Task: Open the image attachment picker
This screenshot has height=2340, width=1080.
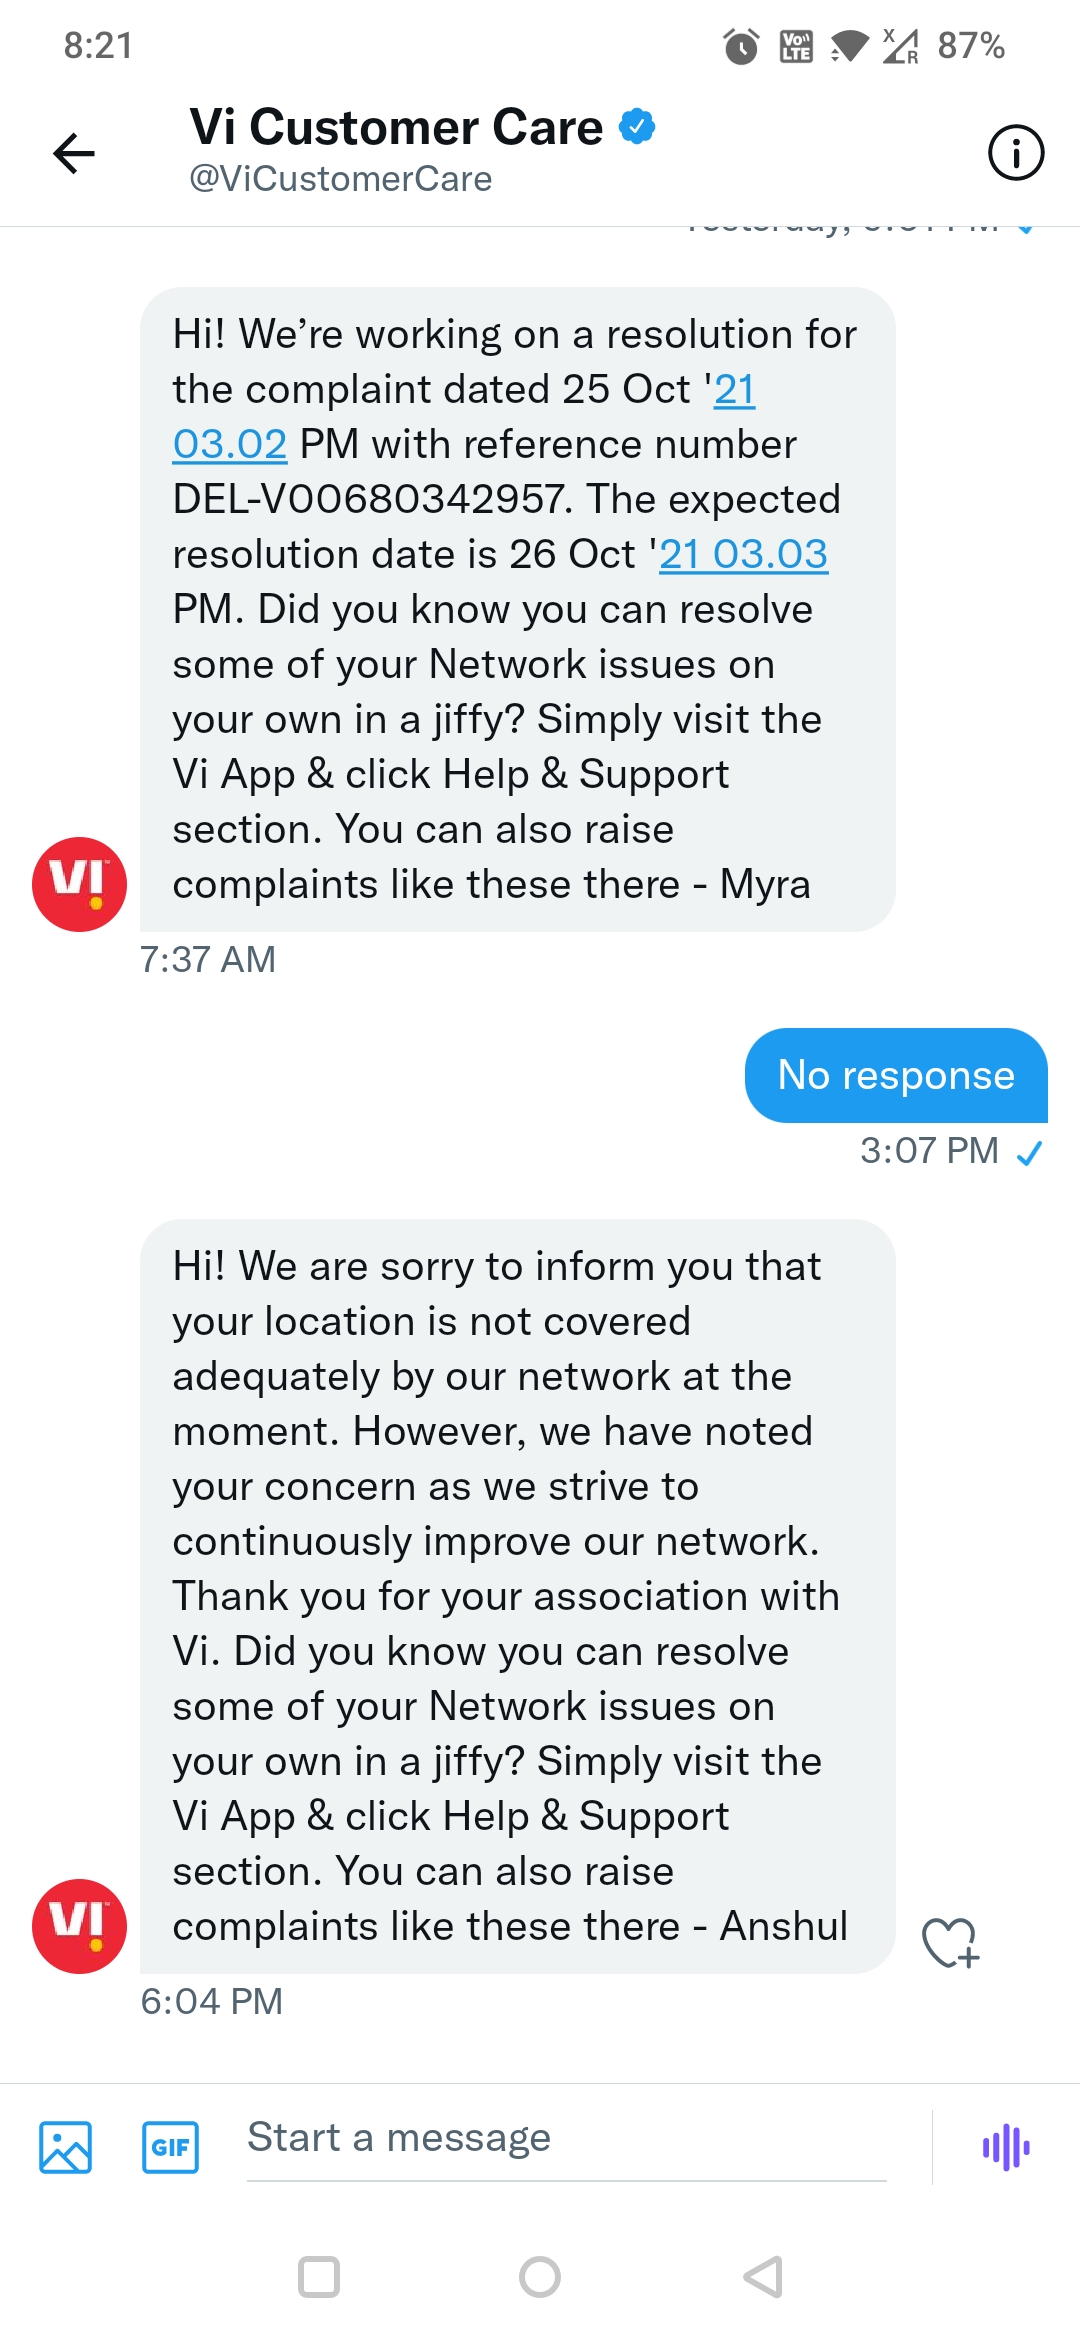Action: (66, 2147)
